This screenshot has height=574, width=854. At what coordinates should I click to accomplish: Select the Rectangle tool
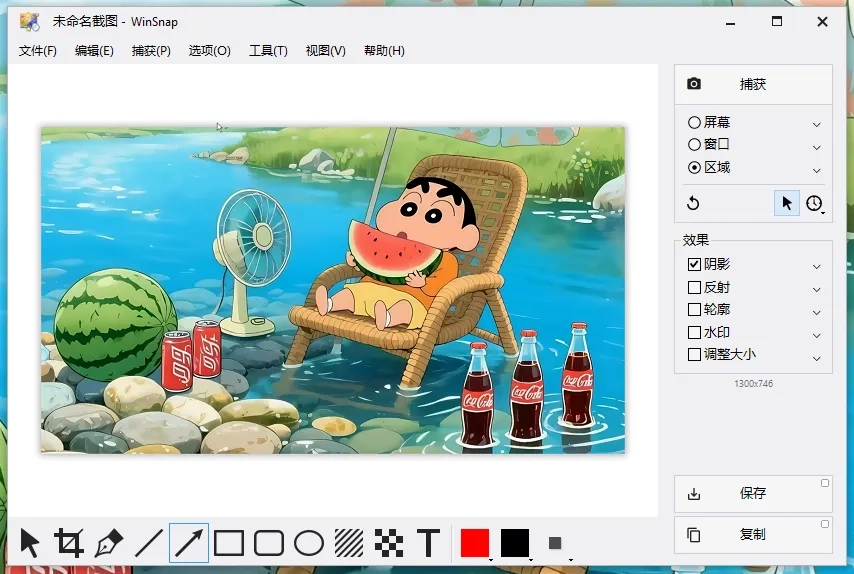coord(229,543)
